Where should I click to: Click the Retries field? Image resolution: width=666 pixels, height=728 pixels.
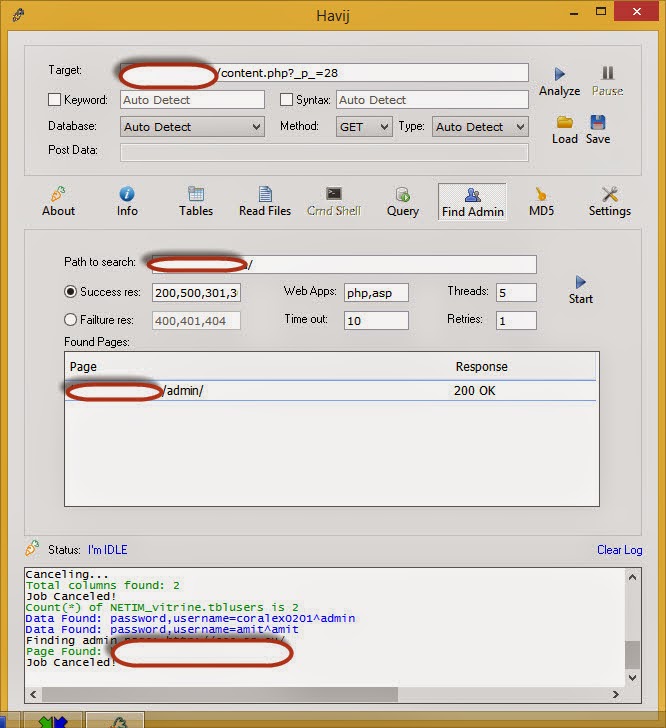pos(516,320)
